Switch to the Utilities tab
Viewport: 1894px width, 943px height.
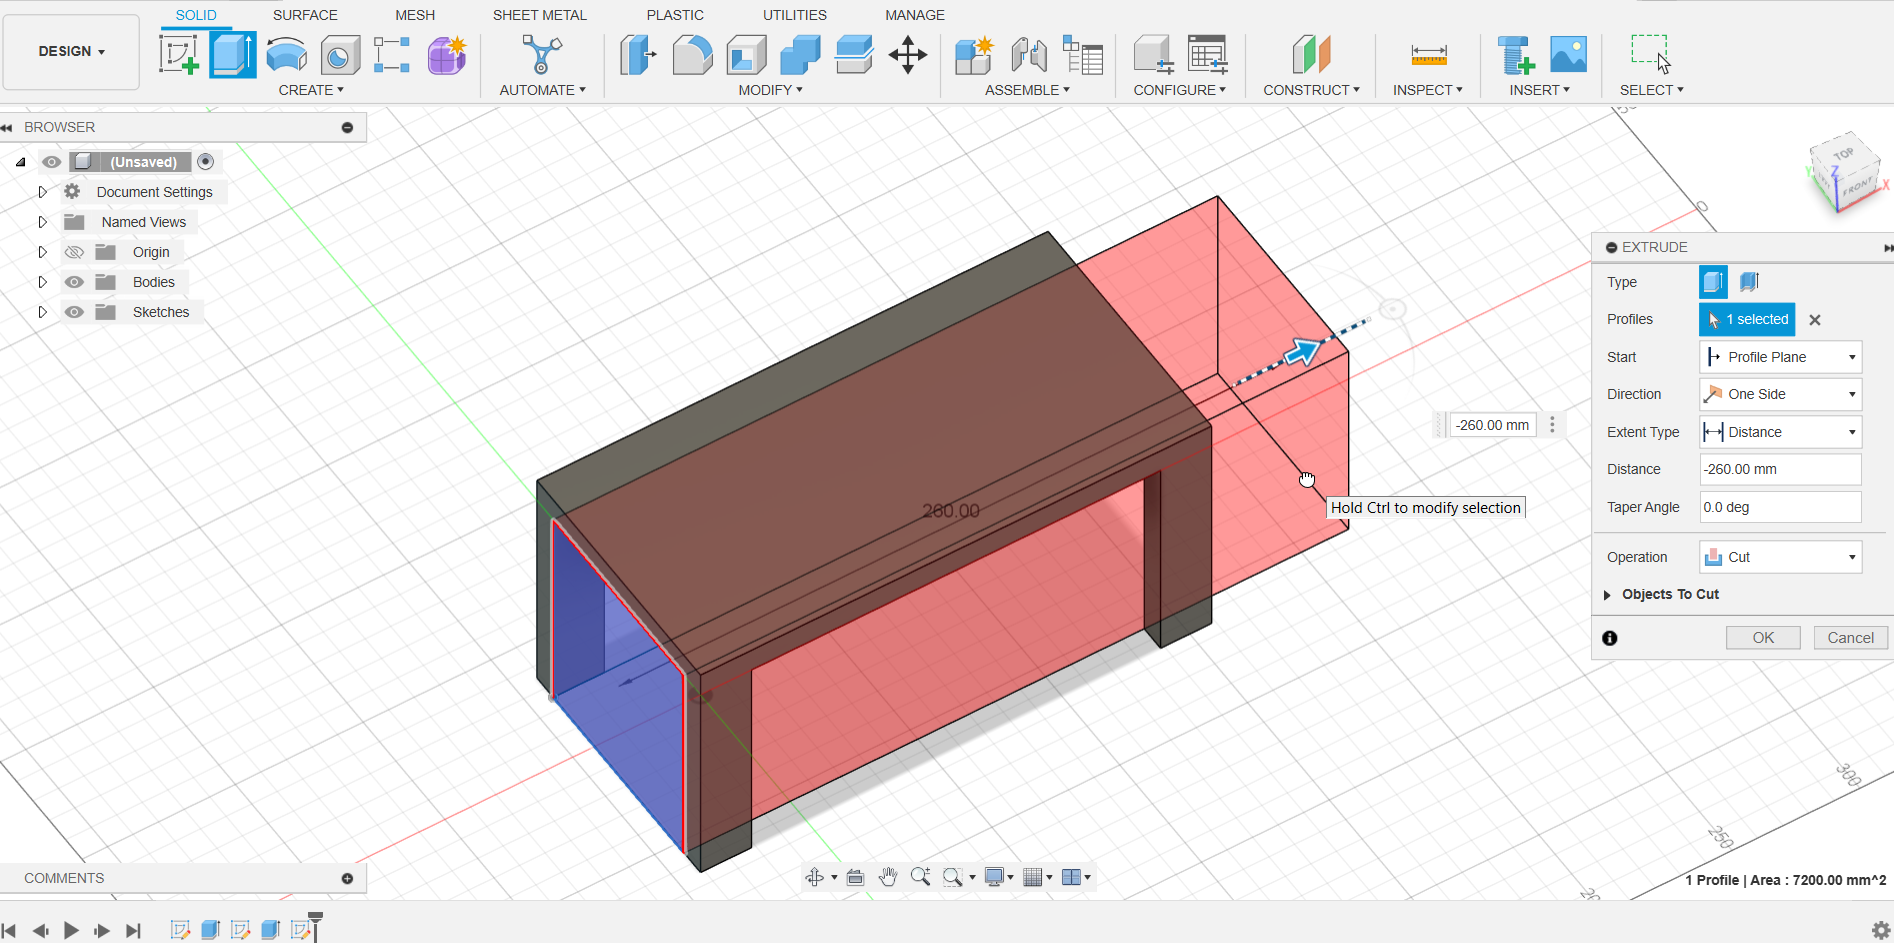coord(795,15)
